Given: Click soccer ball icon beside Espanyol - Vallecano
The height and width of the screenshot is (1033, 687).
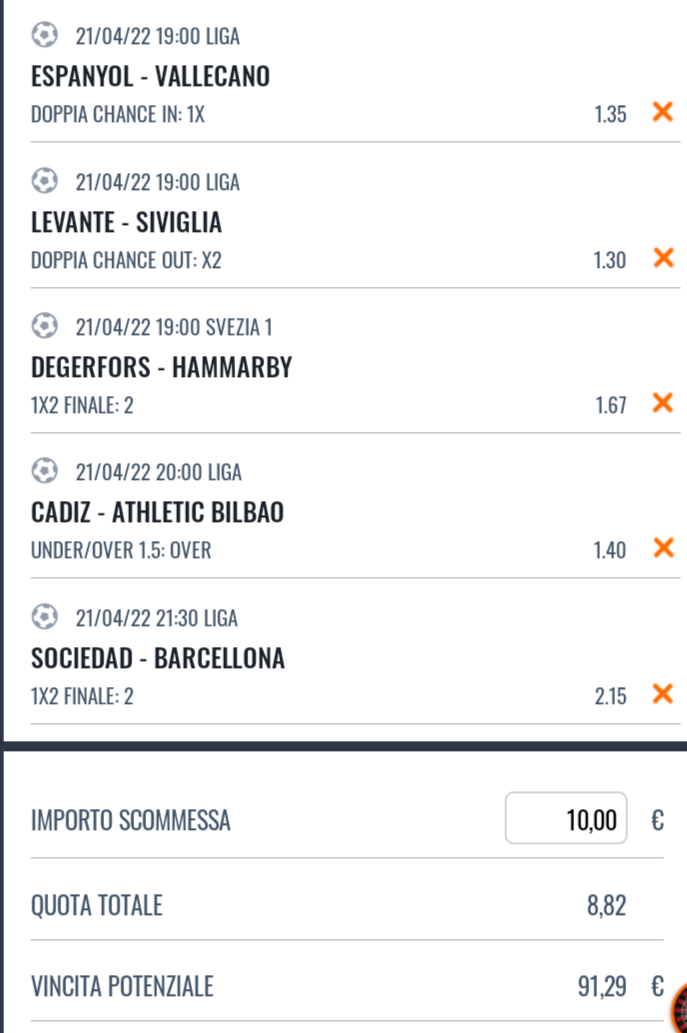Looking at the screenshot, I should coord(44,36).
